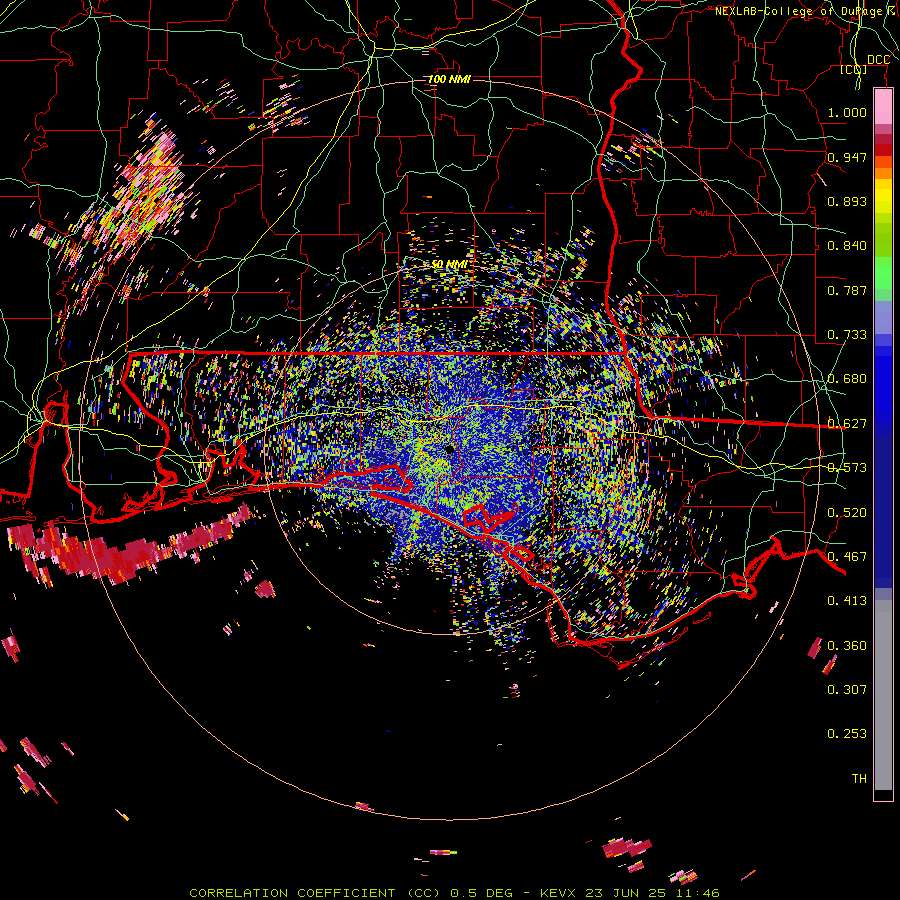This screenshot has height=900, width=900.
Task: Click the 0.680 legend value
Action: click(847, 379)
